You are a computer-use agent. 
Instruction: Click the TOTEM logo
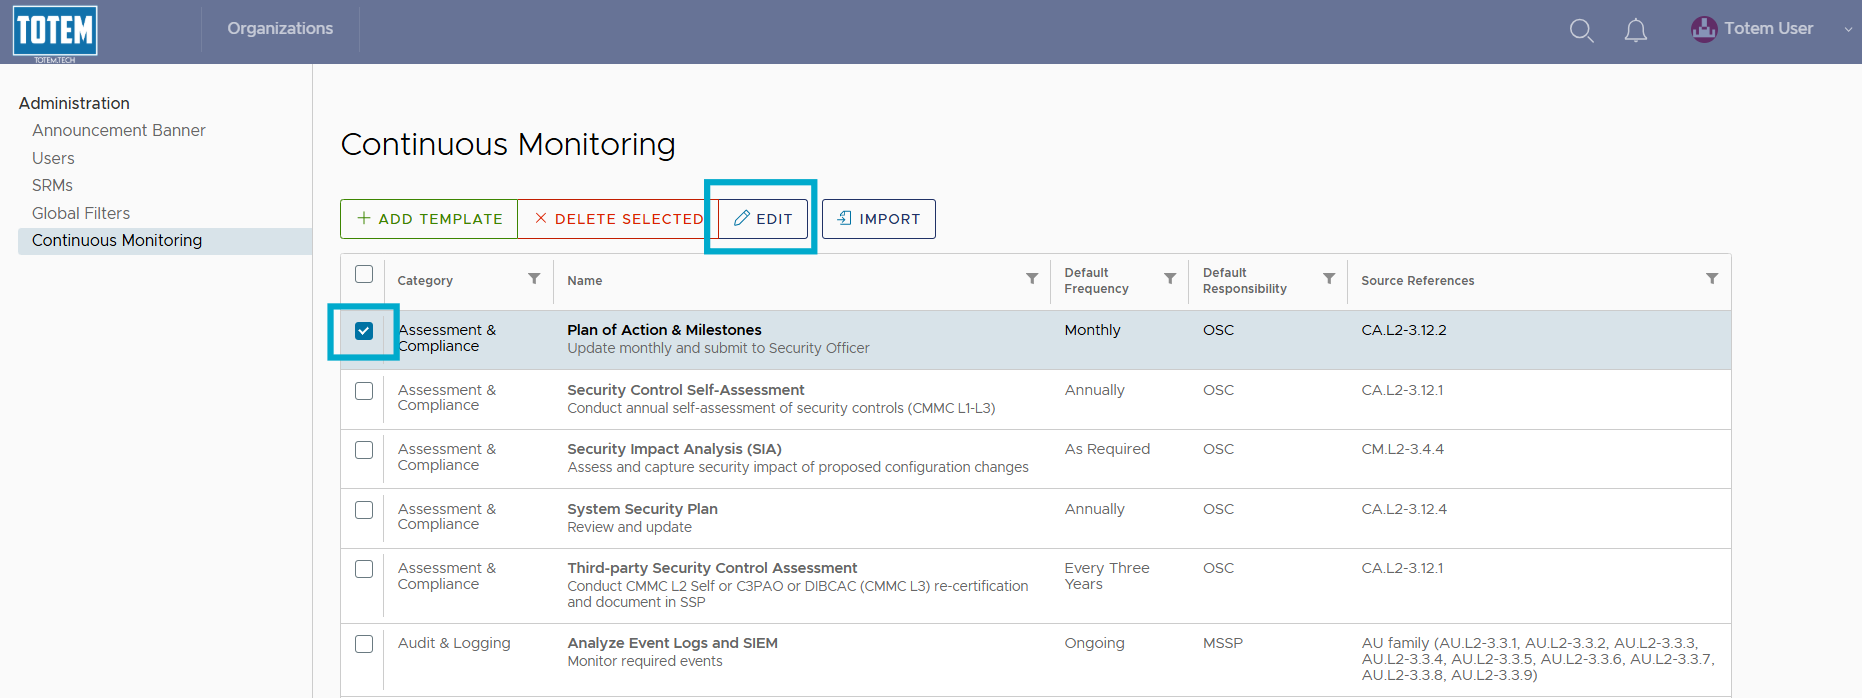pyautogui.click(x=55, y=32)
